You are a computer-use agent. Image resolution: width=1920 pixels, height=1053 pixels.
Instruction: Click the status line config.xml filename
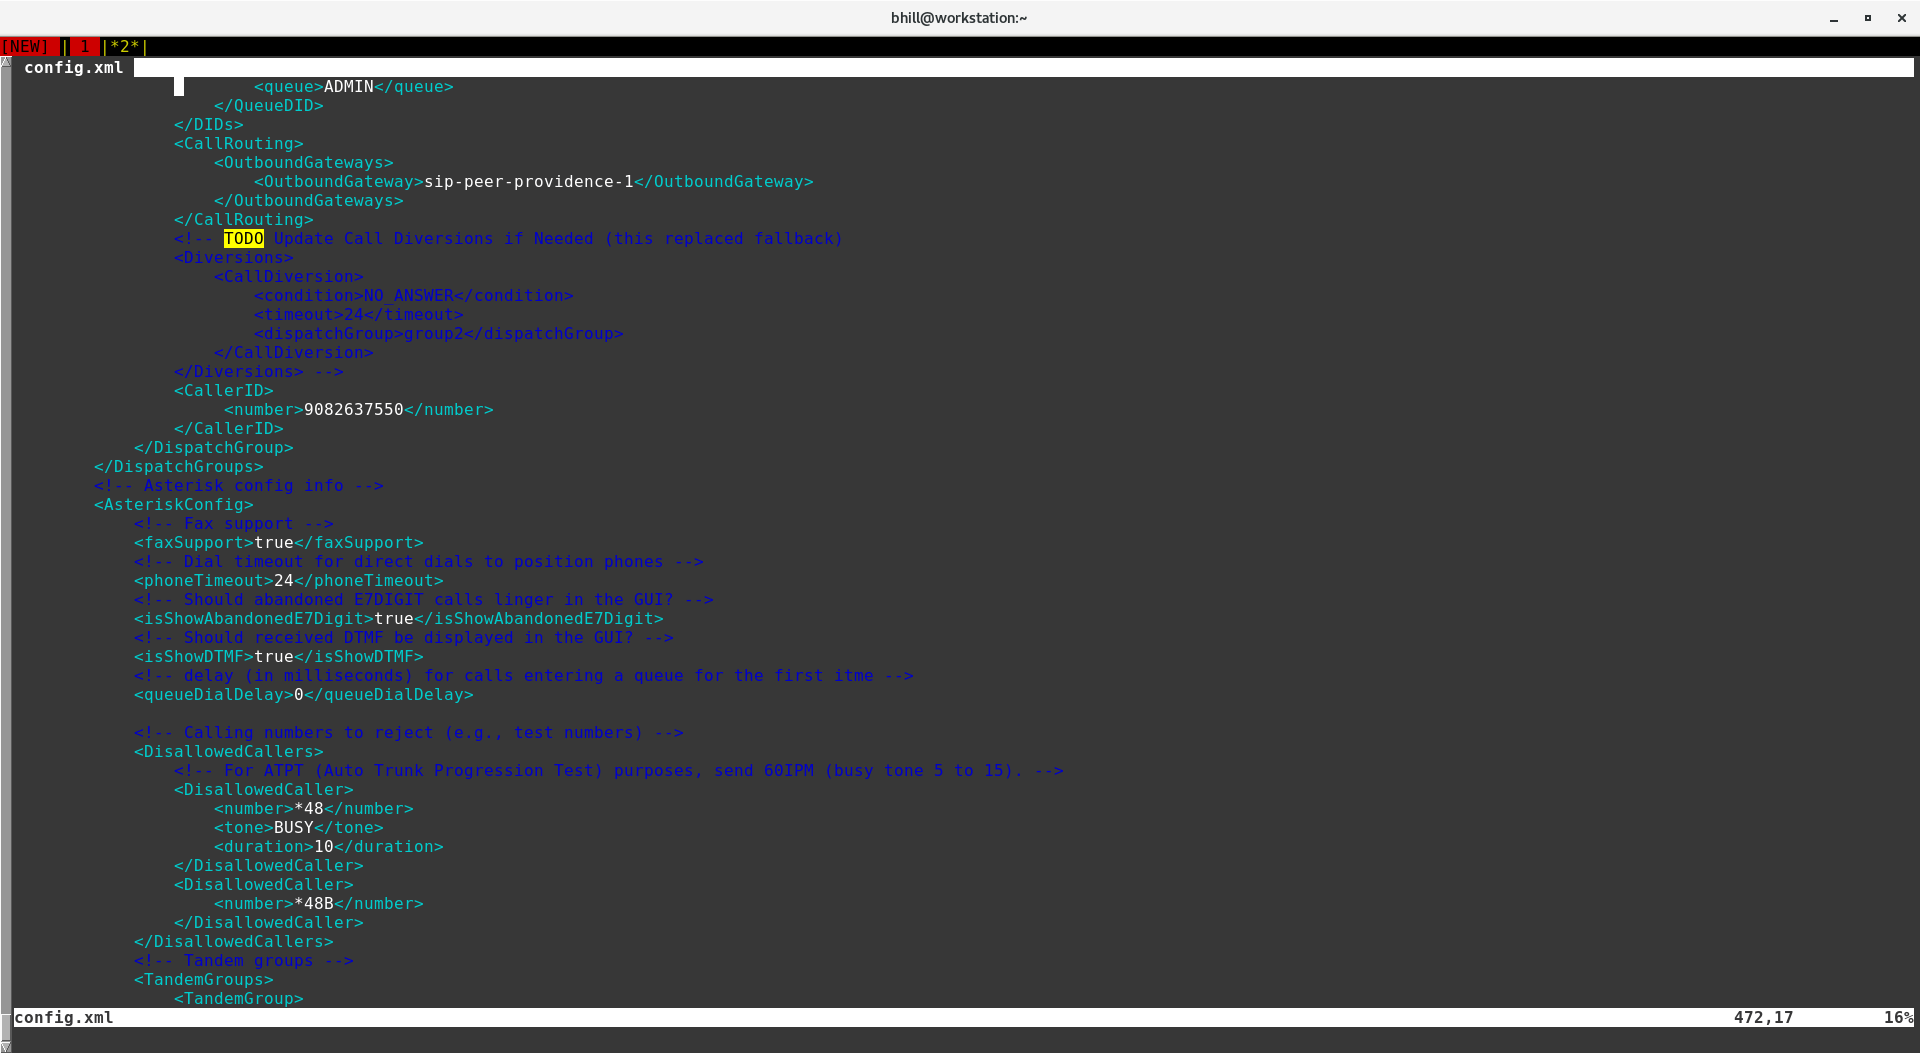tap(64, 1017)
